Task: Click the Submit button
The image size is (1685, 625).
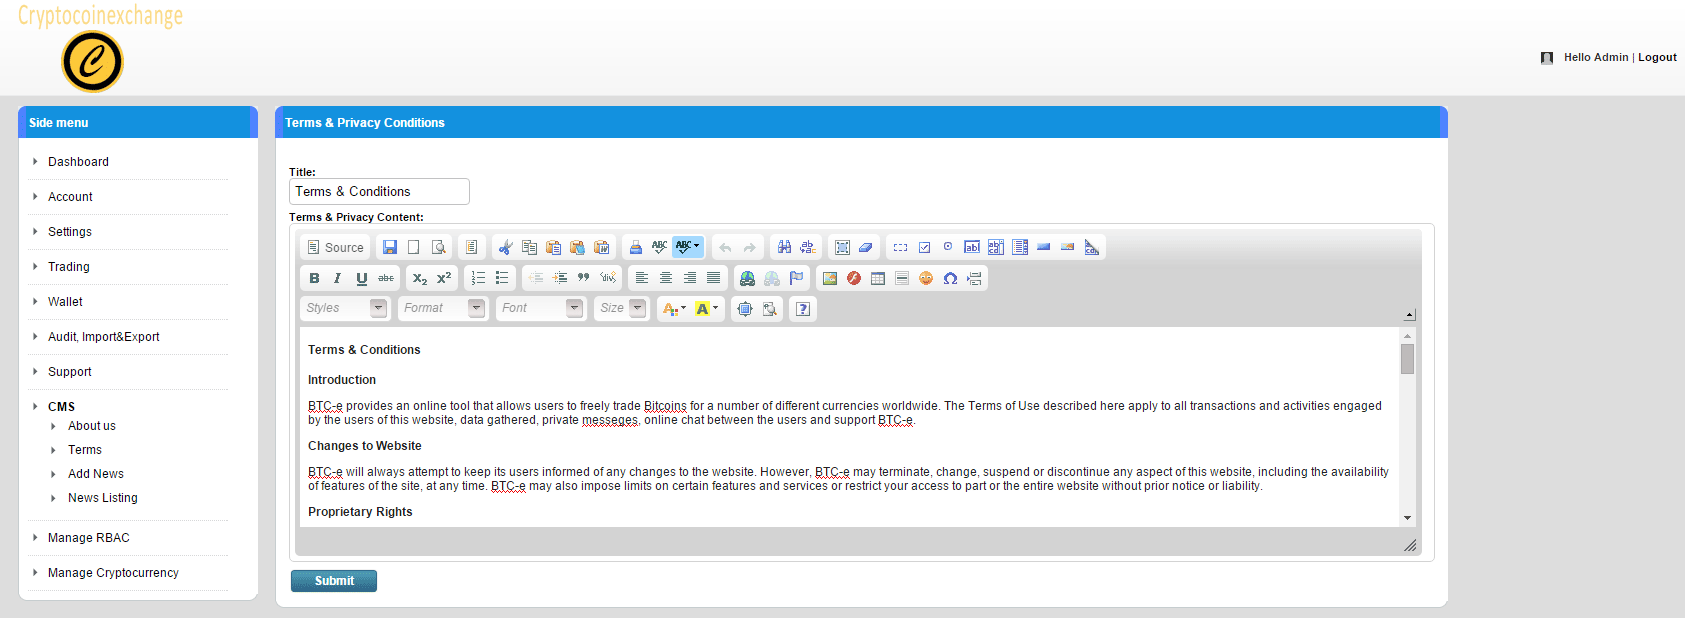Action: point(334,581)
